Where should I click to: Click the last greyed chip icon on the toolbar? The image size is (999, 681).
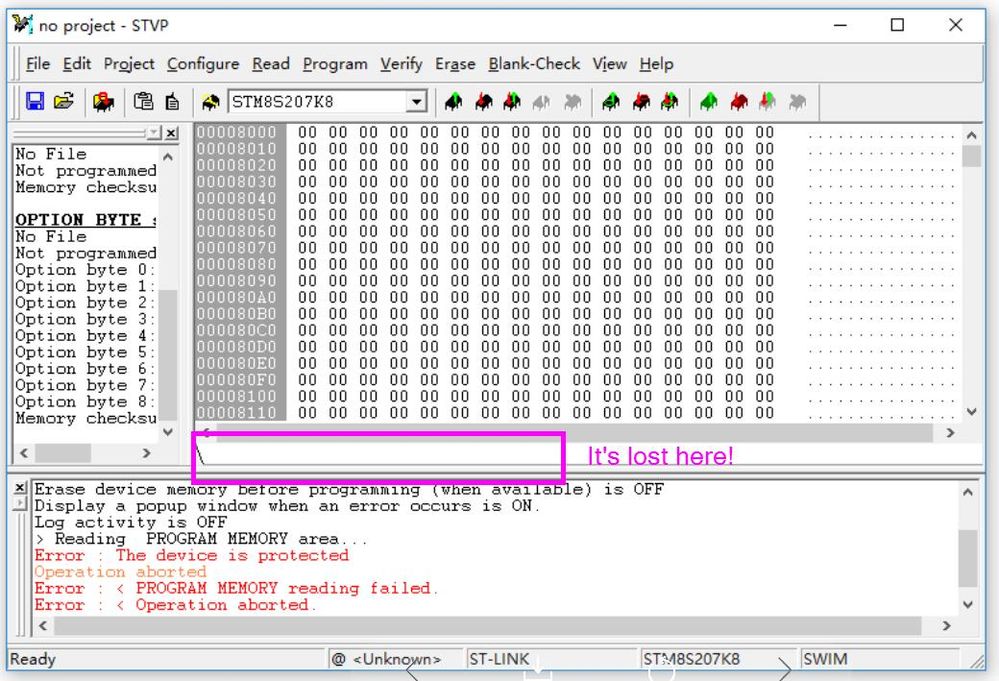pyautogui.click(x=797, y=101)
